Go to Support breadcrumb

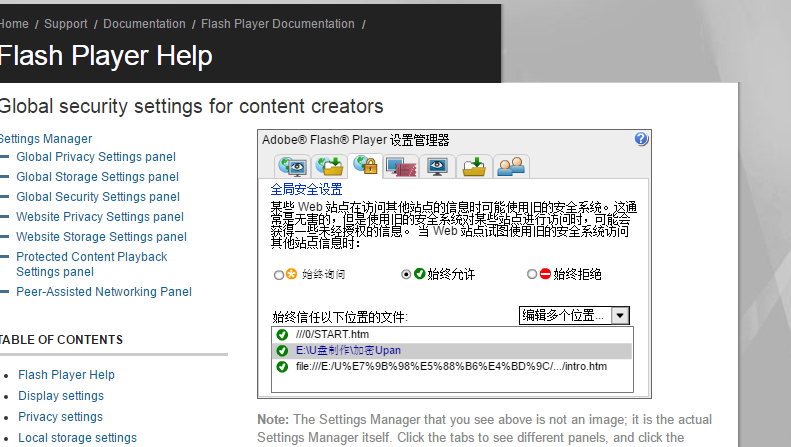tap(66, 24)
